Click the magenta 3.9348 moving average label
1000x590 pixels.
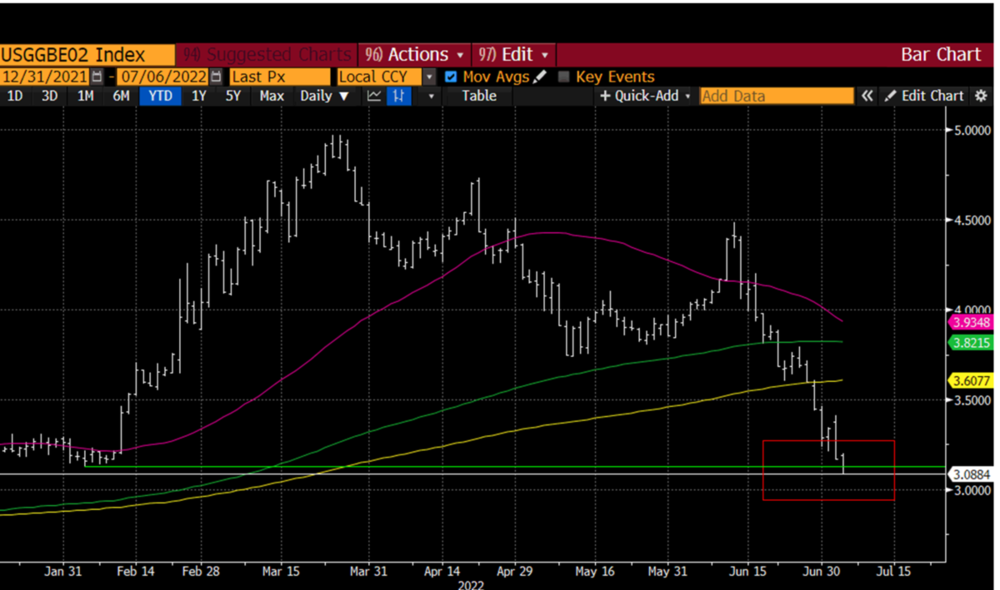coord(969,322)
